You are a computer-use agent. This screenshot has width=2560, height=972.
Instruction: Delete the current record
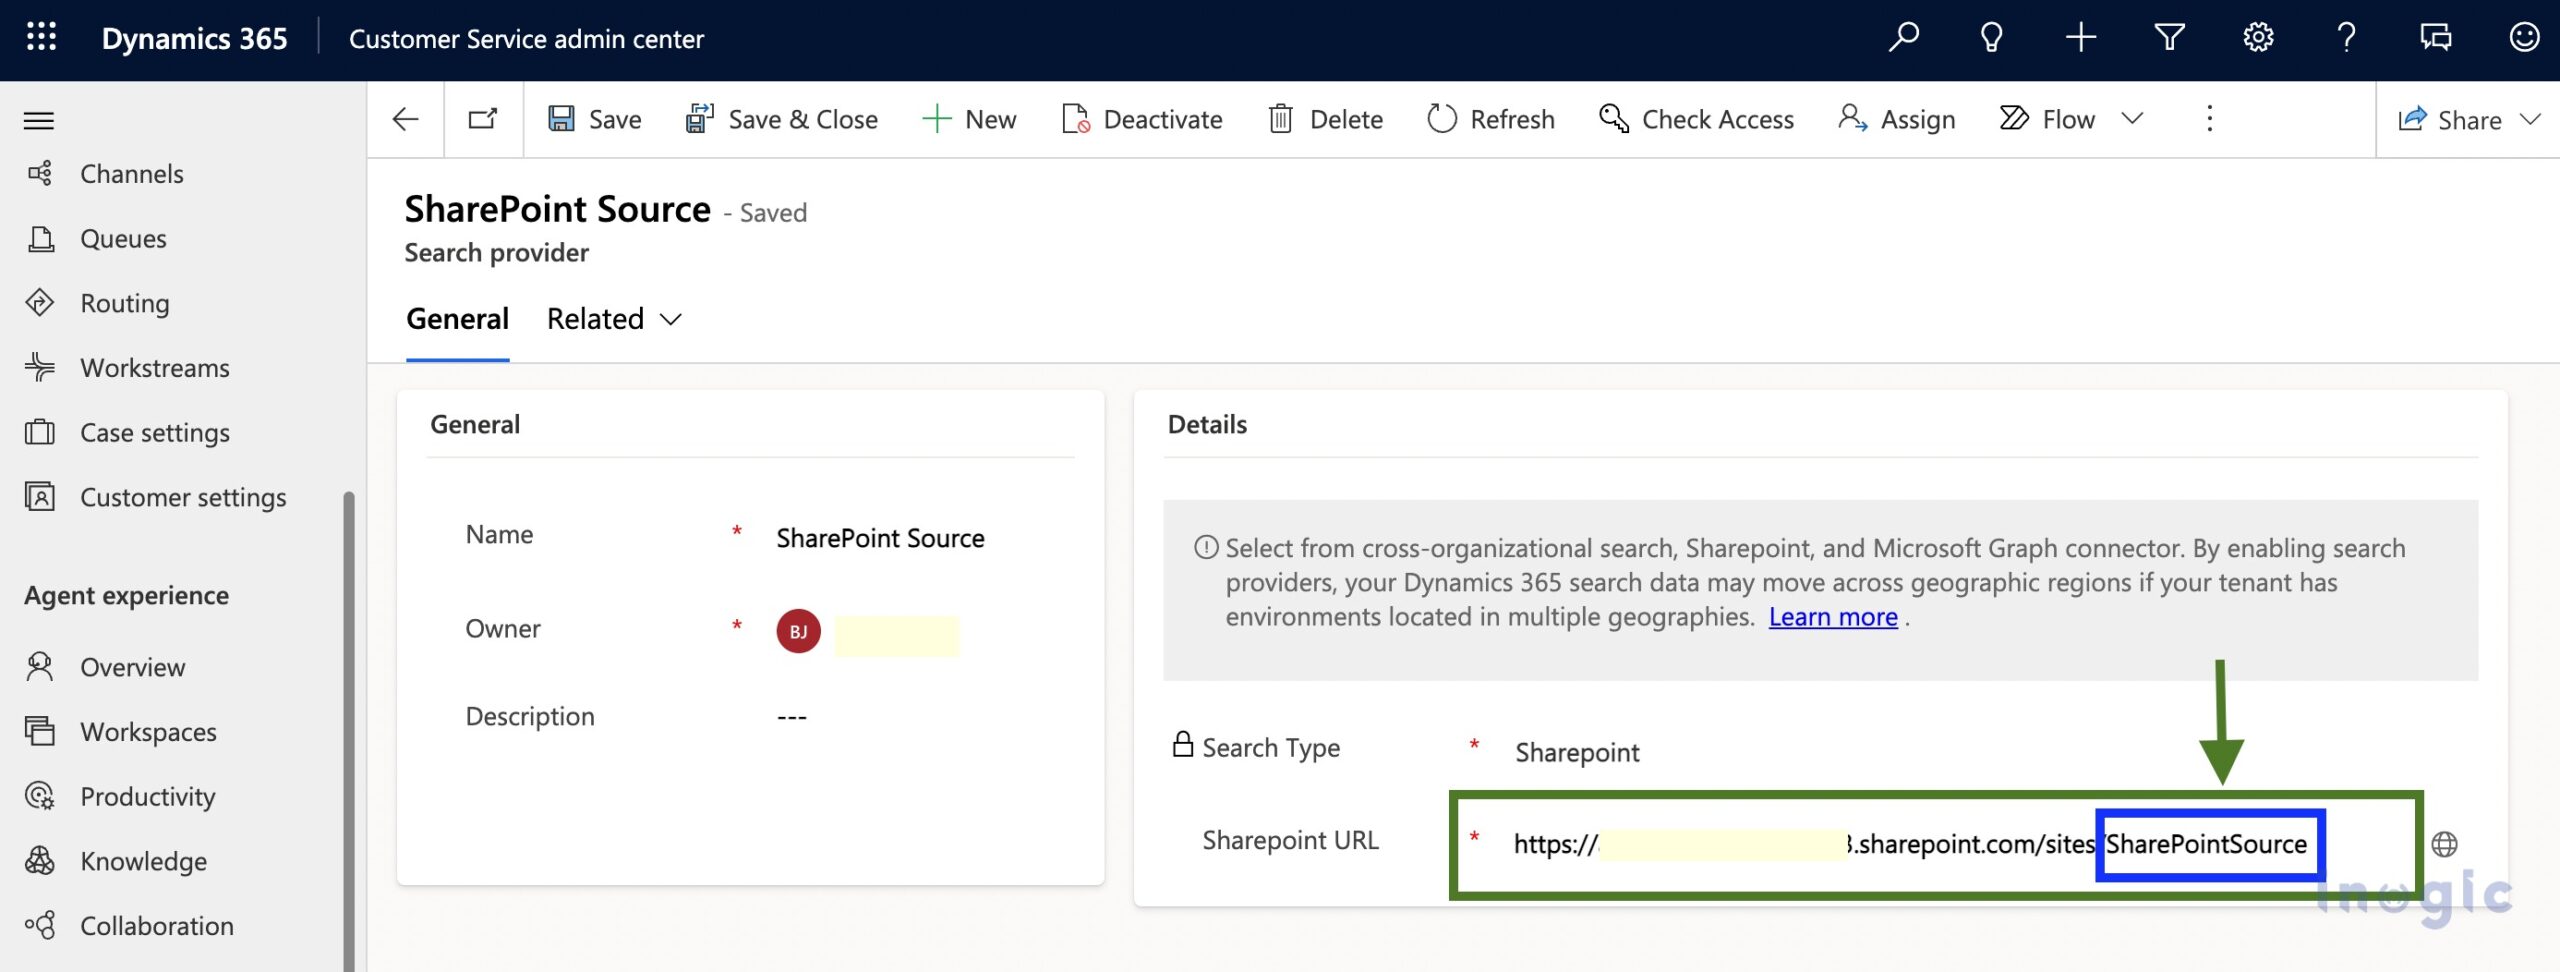pos(1326,119)
